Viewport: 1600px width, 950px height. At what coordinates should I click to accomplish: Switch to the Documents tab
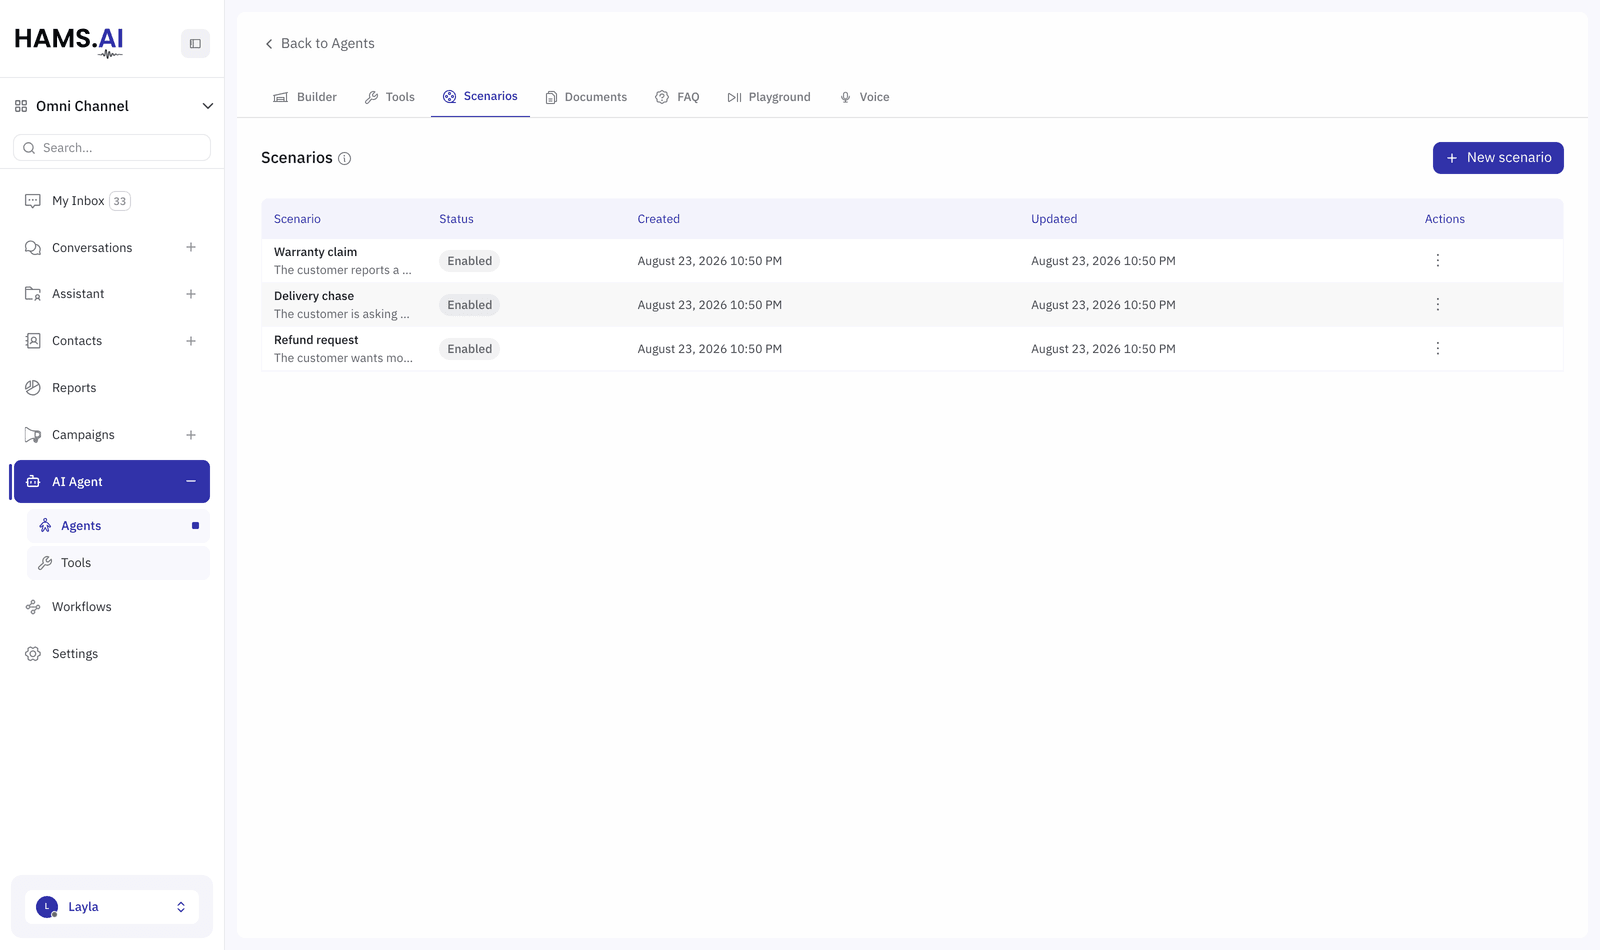(x=586, y=97)
